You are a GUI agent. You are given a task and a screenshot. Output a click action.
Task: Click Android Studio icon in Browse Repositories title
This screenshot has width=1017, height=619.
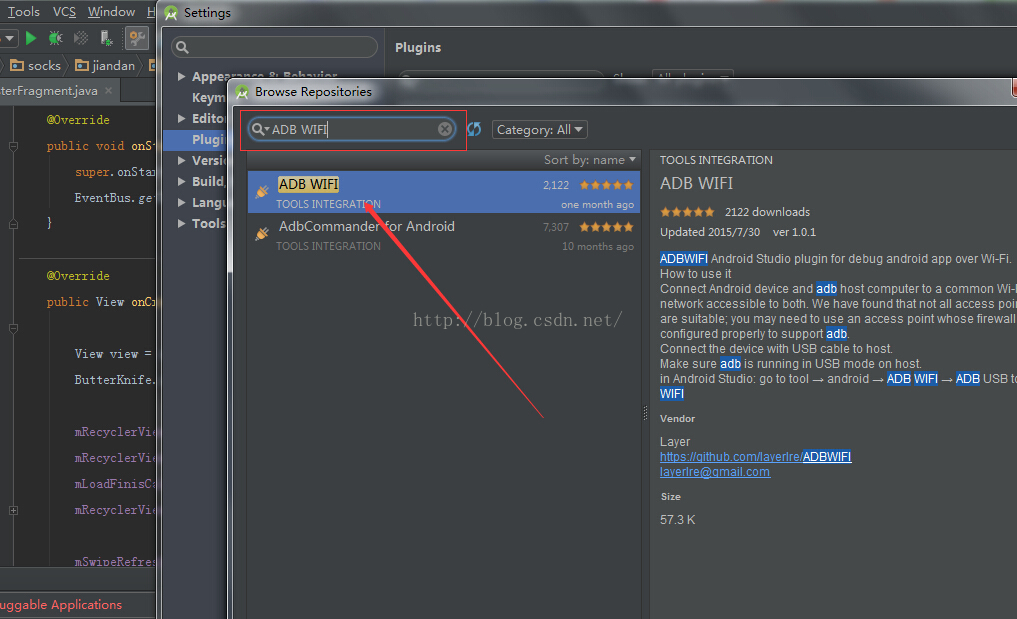click(243, 92)
